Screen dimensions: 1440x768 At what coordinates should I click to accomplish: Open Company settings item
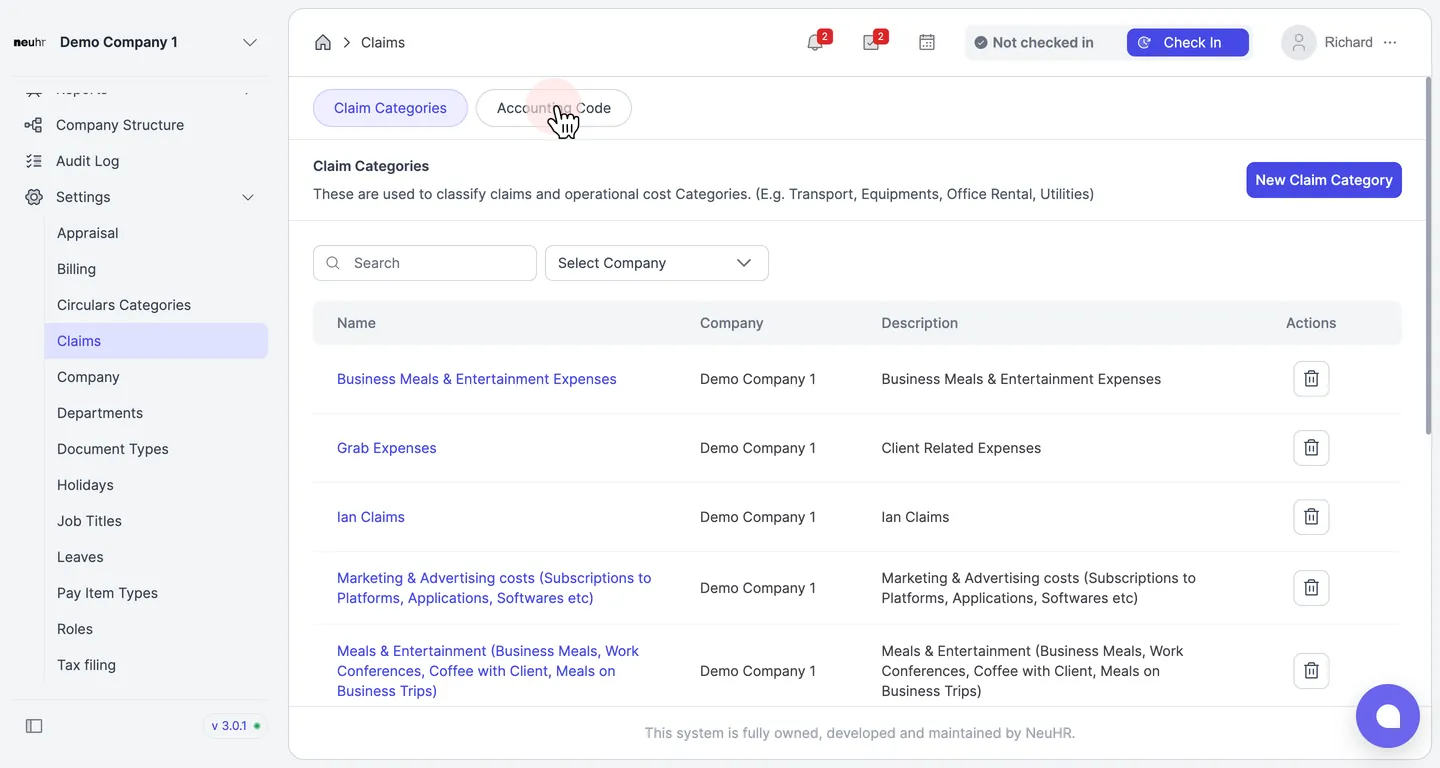tap(156, 377)
